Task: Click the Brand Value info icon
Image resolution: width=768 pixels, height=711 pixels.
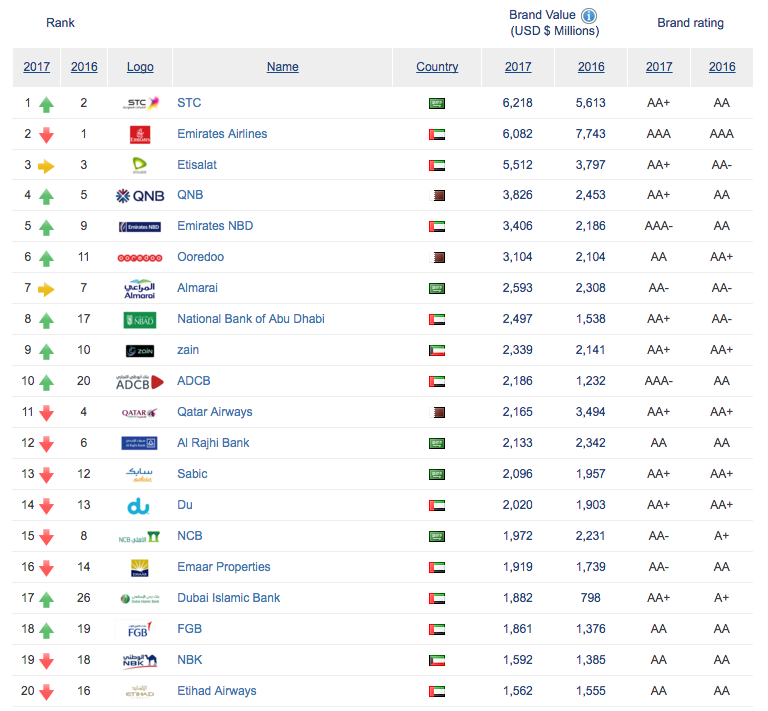Action: 589,15
